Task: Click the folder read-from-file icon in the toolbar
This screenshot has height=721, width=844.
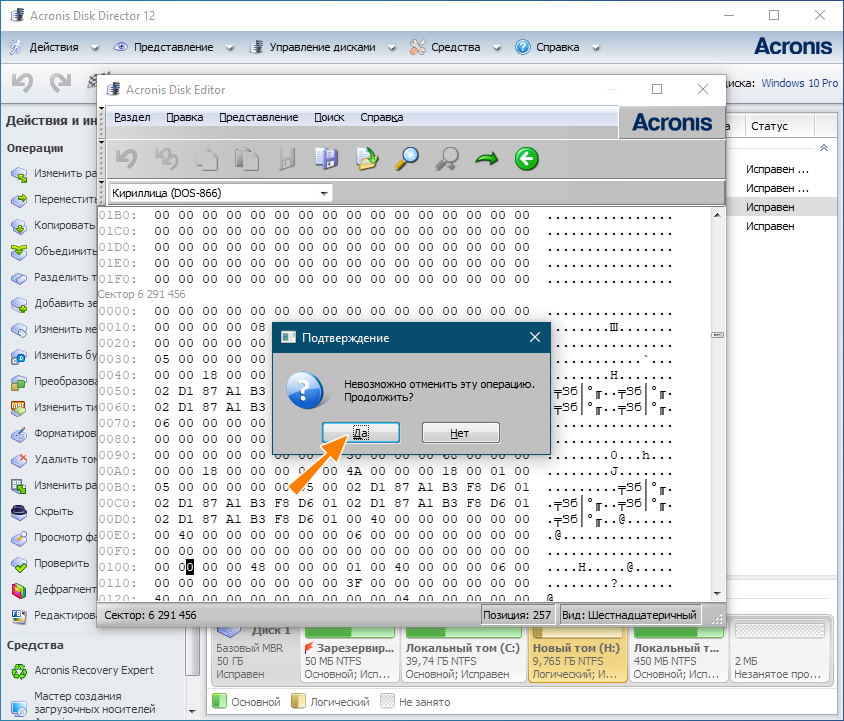Action: coord(367,158)
